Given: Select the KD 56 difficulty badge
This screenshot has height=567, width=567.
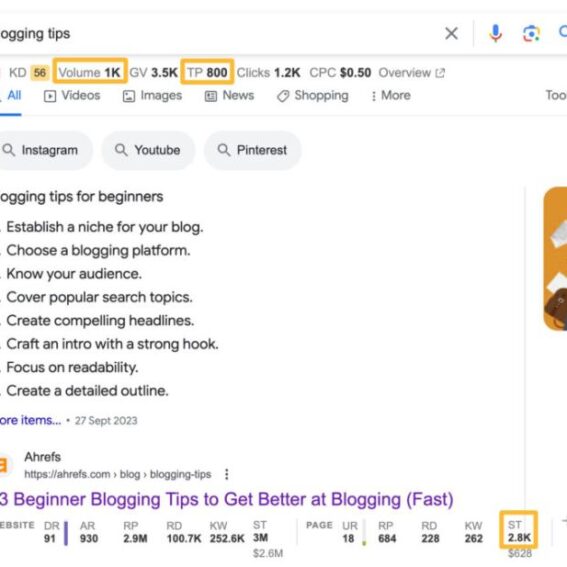Looking at the screenshot, I should 29,73.
